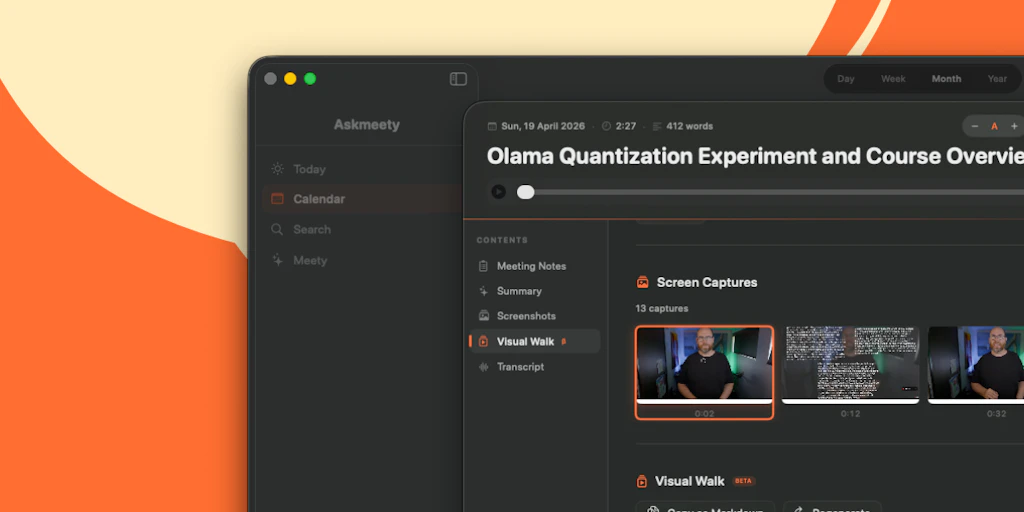Image resolution: width=1024 pixels, height=512 pixels.
Task: Click the 2:27 duration label
Action: pos(626,126)
